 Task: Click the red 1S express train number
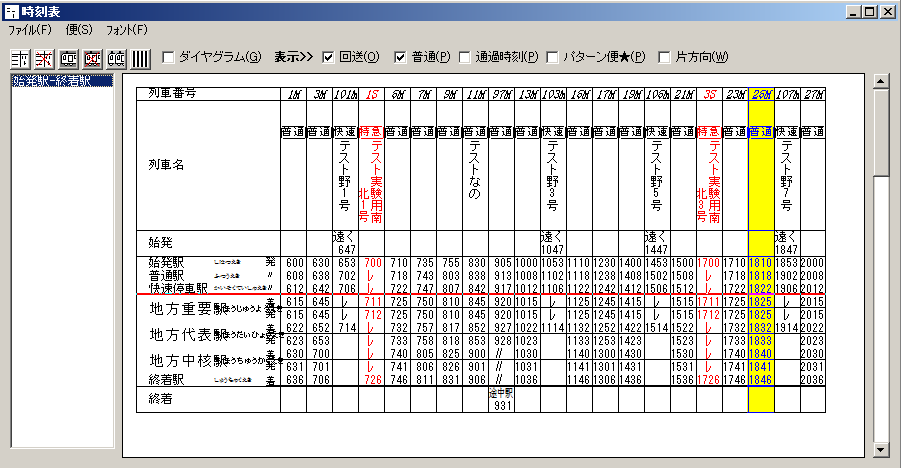click(x=372, y=95)
